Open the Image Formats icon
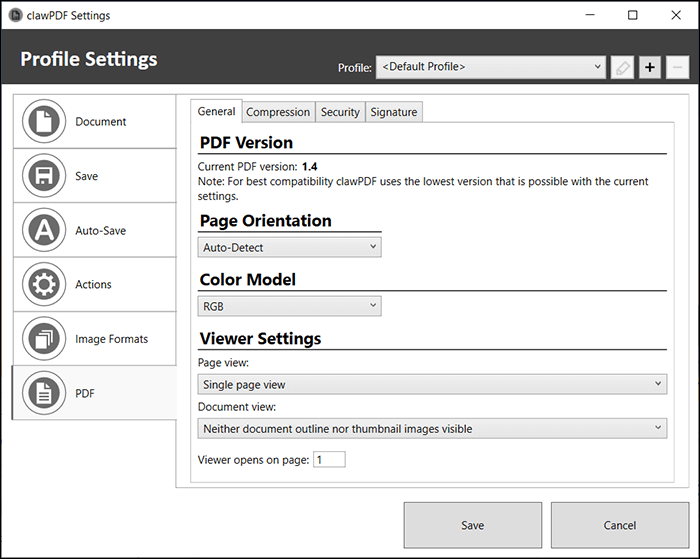Image resolution: width=700 pixels, height=559 pixels. coord(43,339)
